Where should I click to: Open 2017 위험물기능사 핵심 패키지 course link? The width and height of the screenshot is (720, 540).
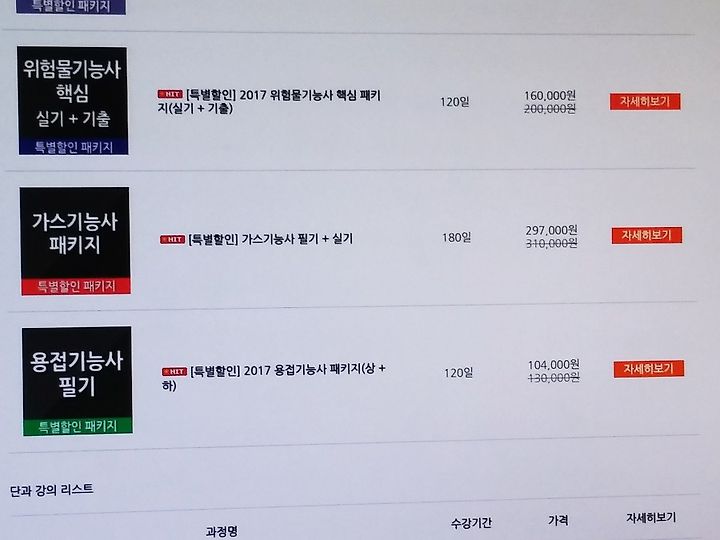[283, 101]
